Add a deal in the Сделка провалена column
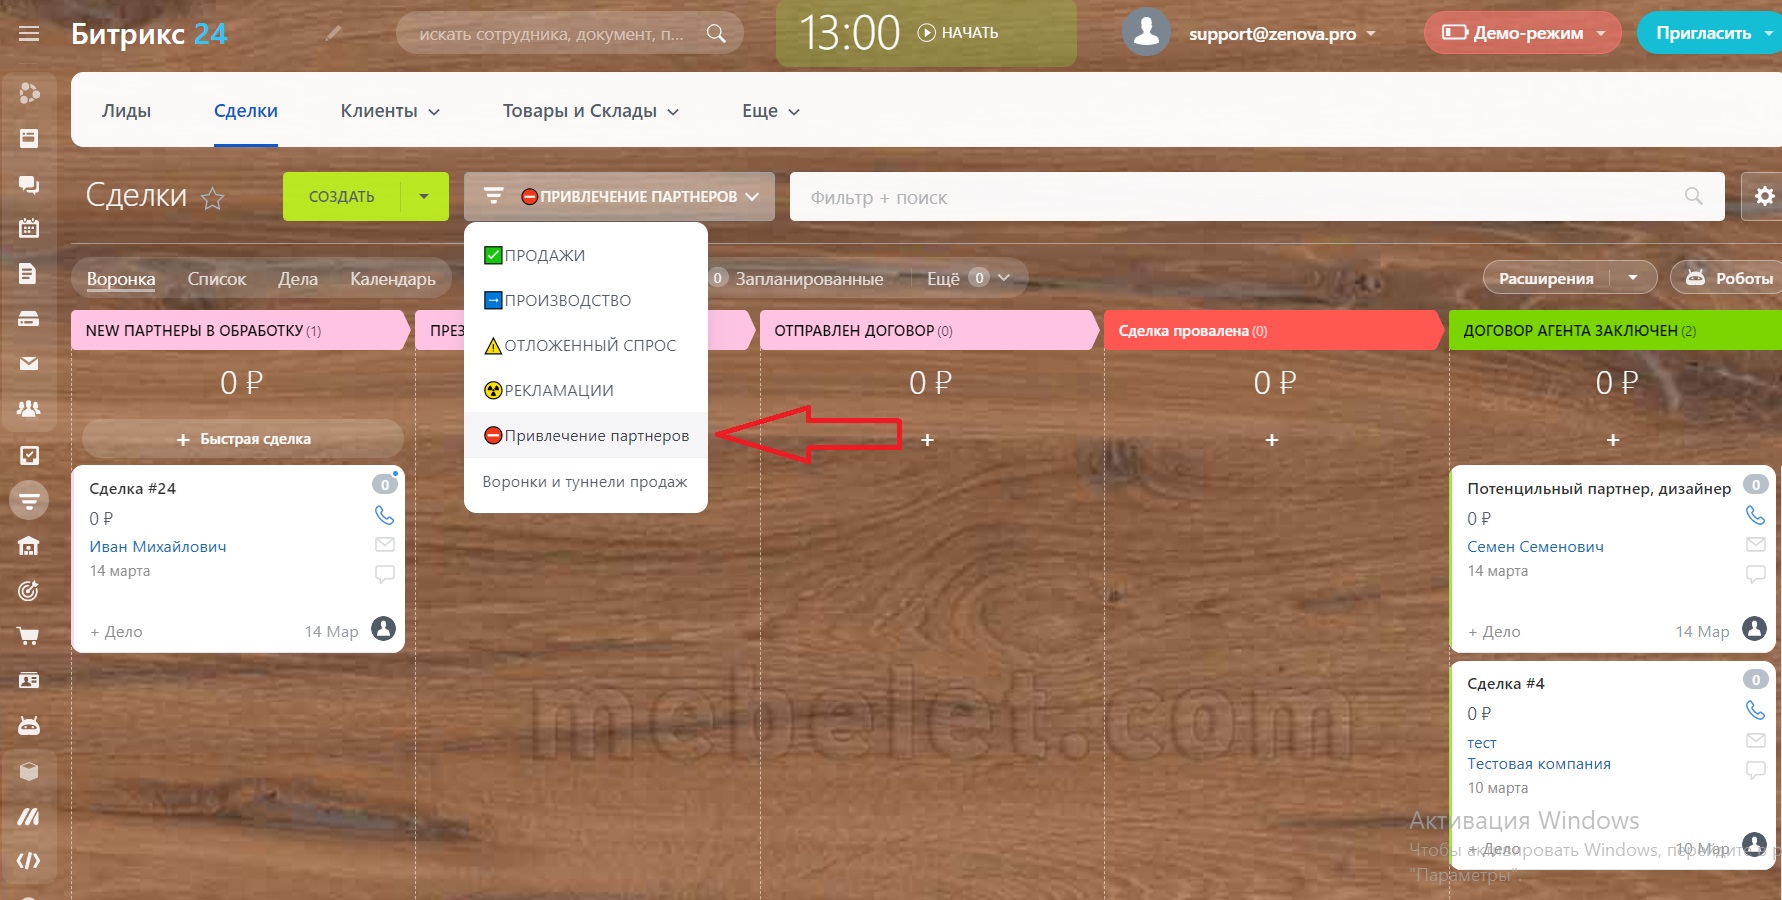Image resolution: width=1782 pixels, height=900 pixels. point(1272,440)
